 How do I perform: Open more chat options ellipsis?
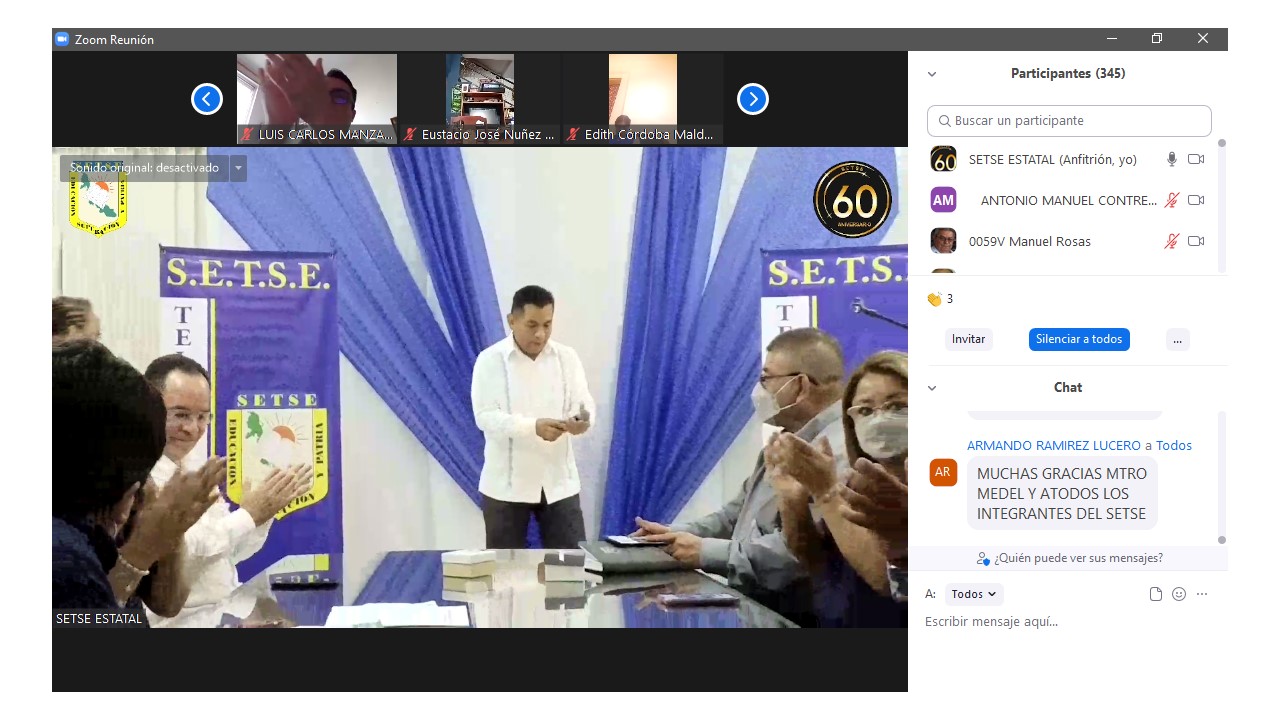(x=1202, y=594)
